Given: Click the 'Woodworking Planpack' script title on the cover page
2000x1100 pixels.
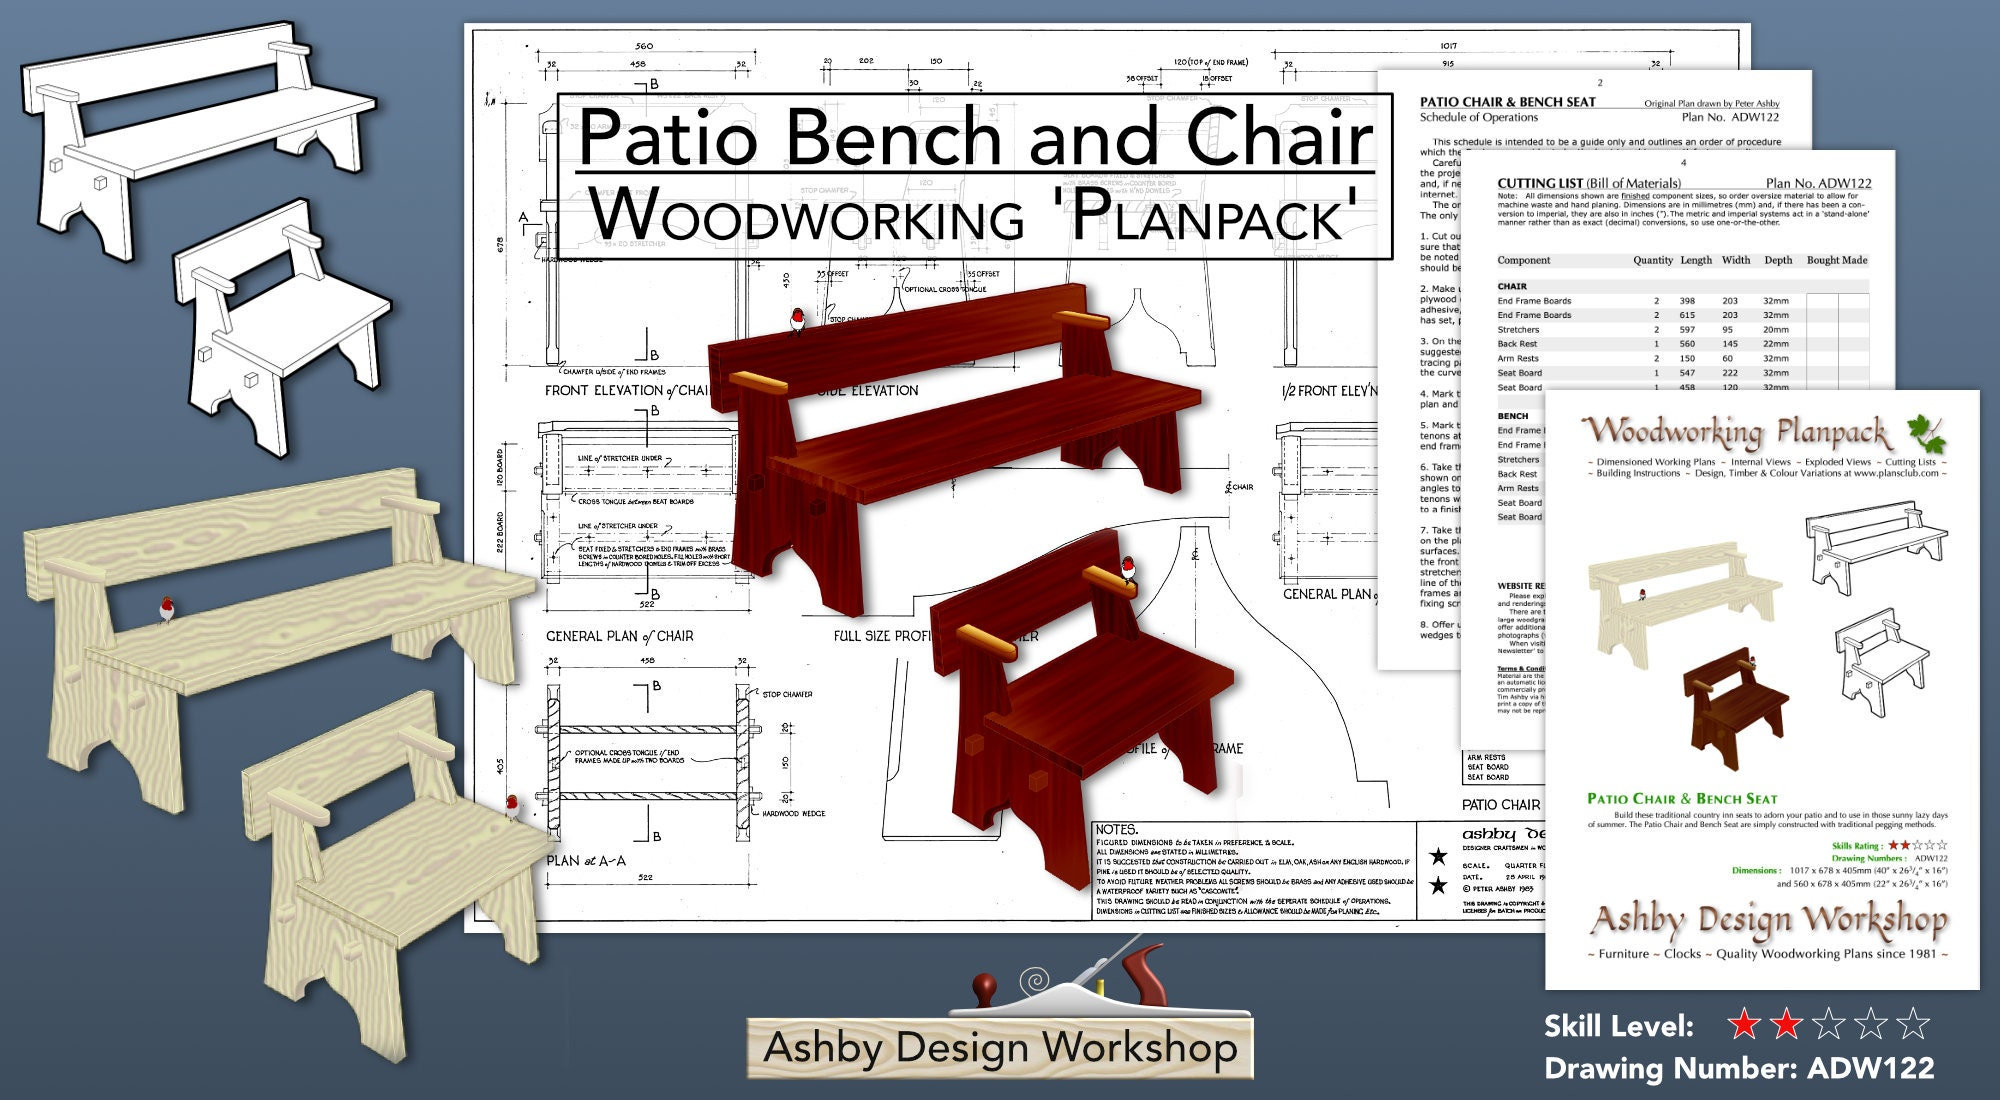Looking at the screenshot, I should click(1738, 432).
